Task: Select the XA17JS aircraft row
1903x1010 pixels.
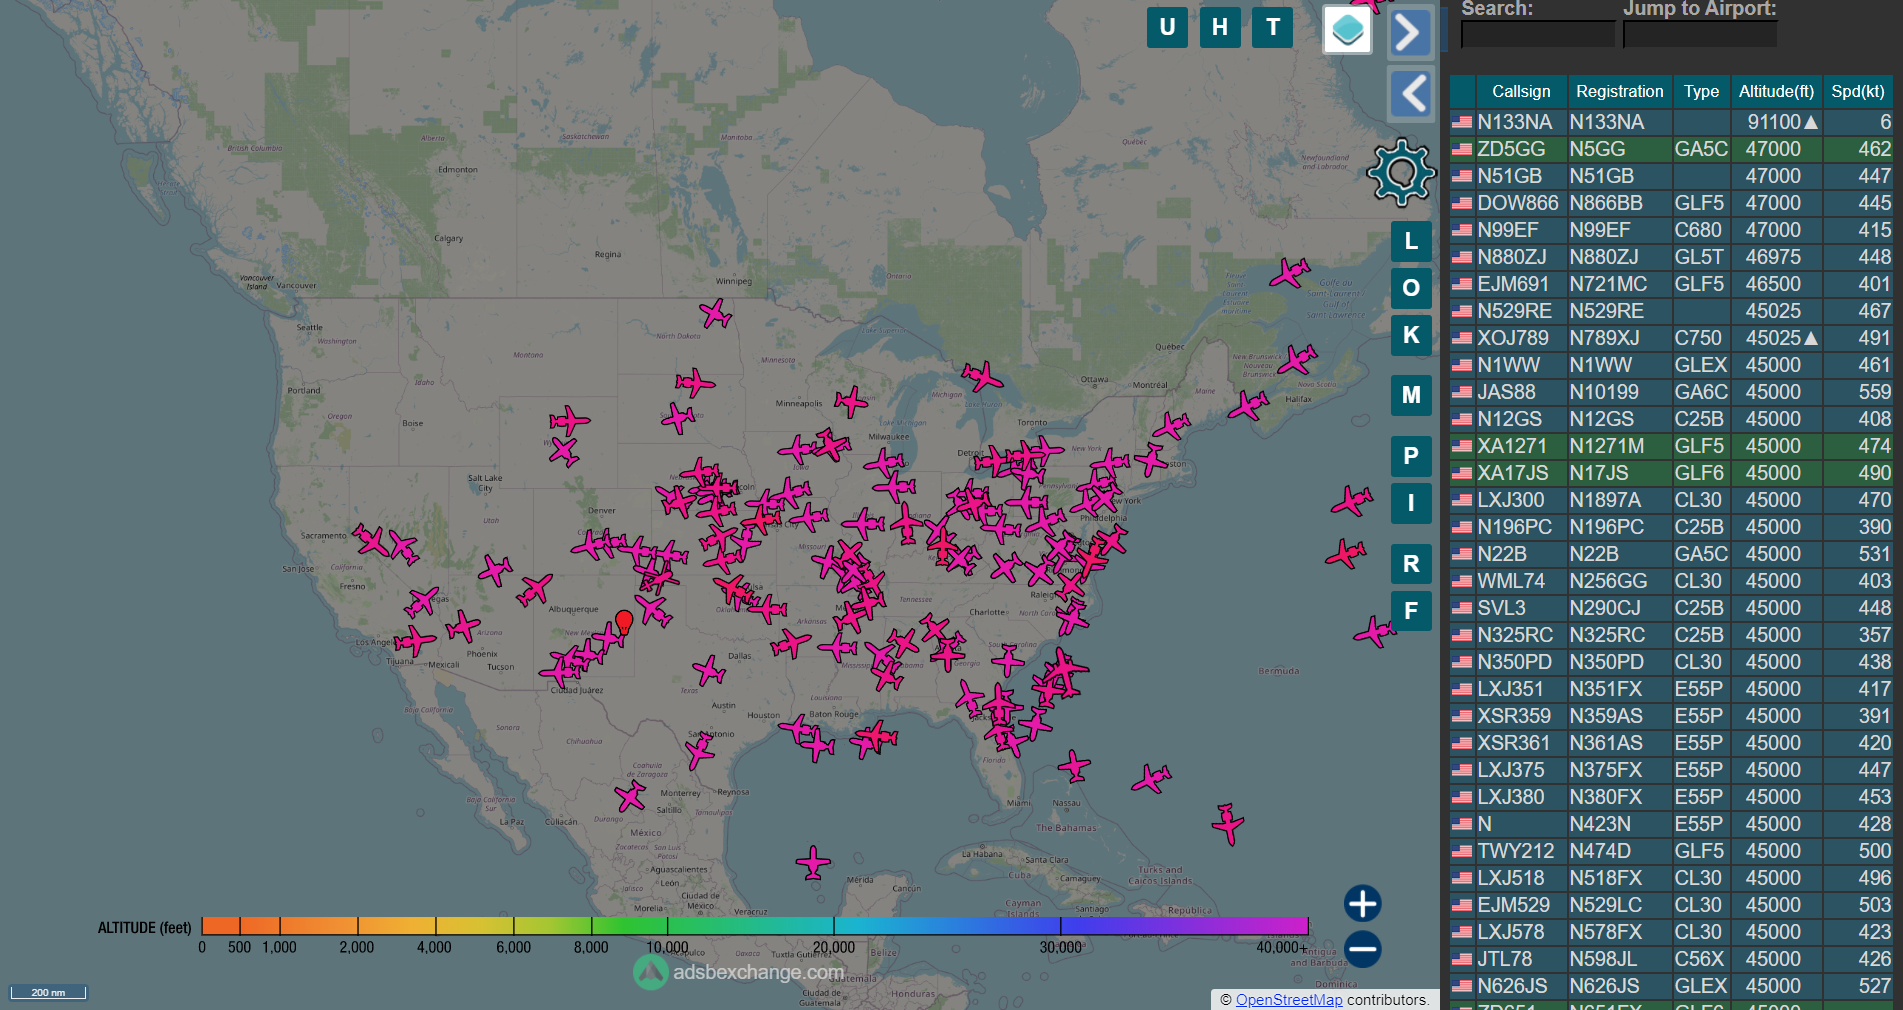Action: coord(1671,473)
